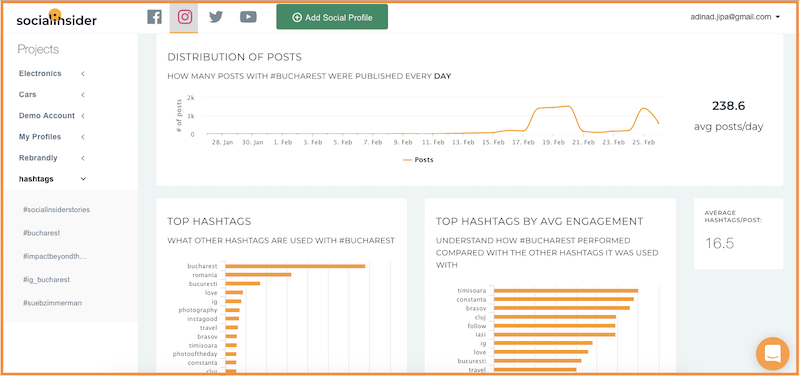The height and width of the screenshot is (376, 800).
Task: Click the Add Social Profile button
Action: pos(332,17)
